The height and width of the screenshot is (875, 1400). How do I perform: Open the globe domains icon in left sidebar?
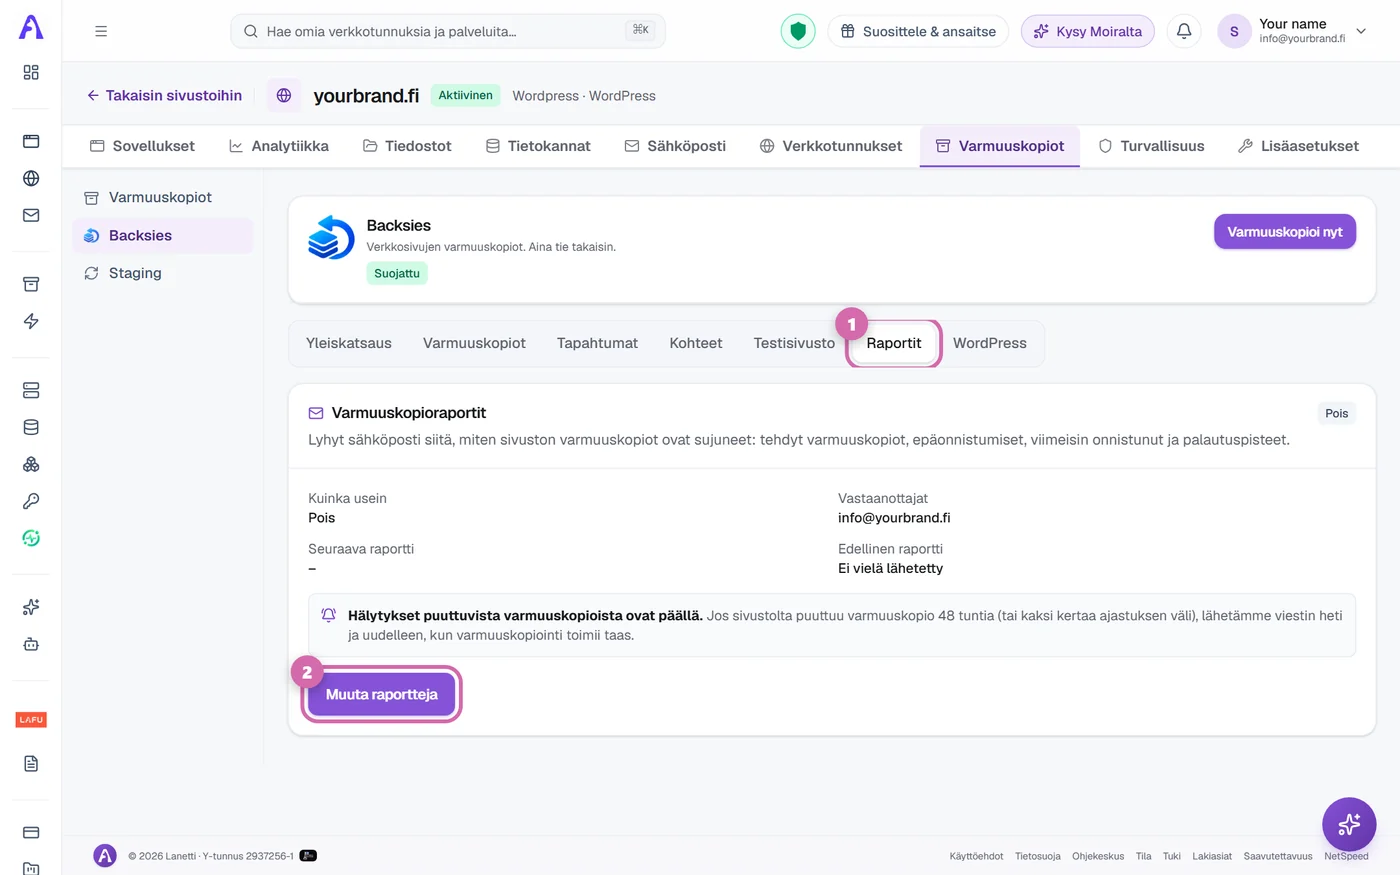[31, 178]
